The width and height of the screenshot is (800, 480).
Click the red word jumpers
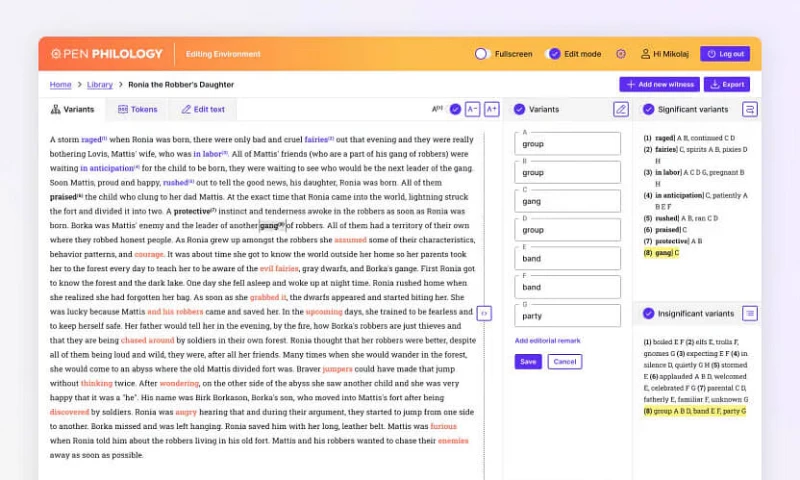(x=337, y=368)
